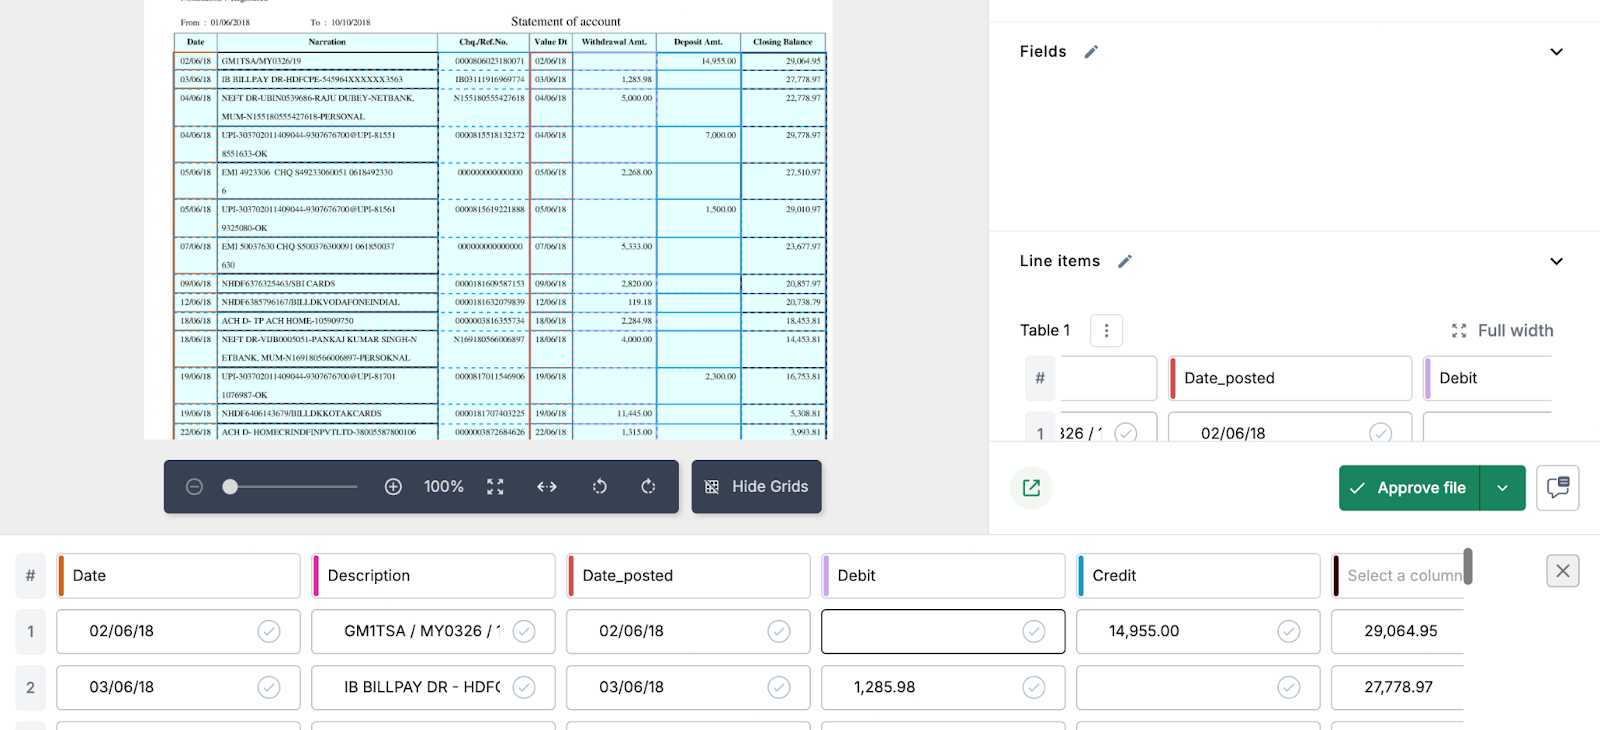Select right panel Debit column header
The height and width of the screenshot is (730, 1600).
[x=1488, y=378]
